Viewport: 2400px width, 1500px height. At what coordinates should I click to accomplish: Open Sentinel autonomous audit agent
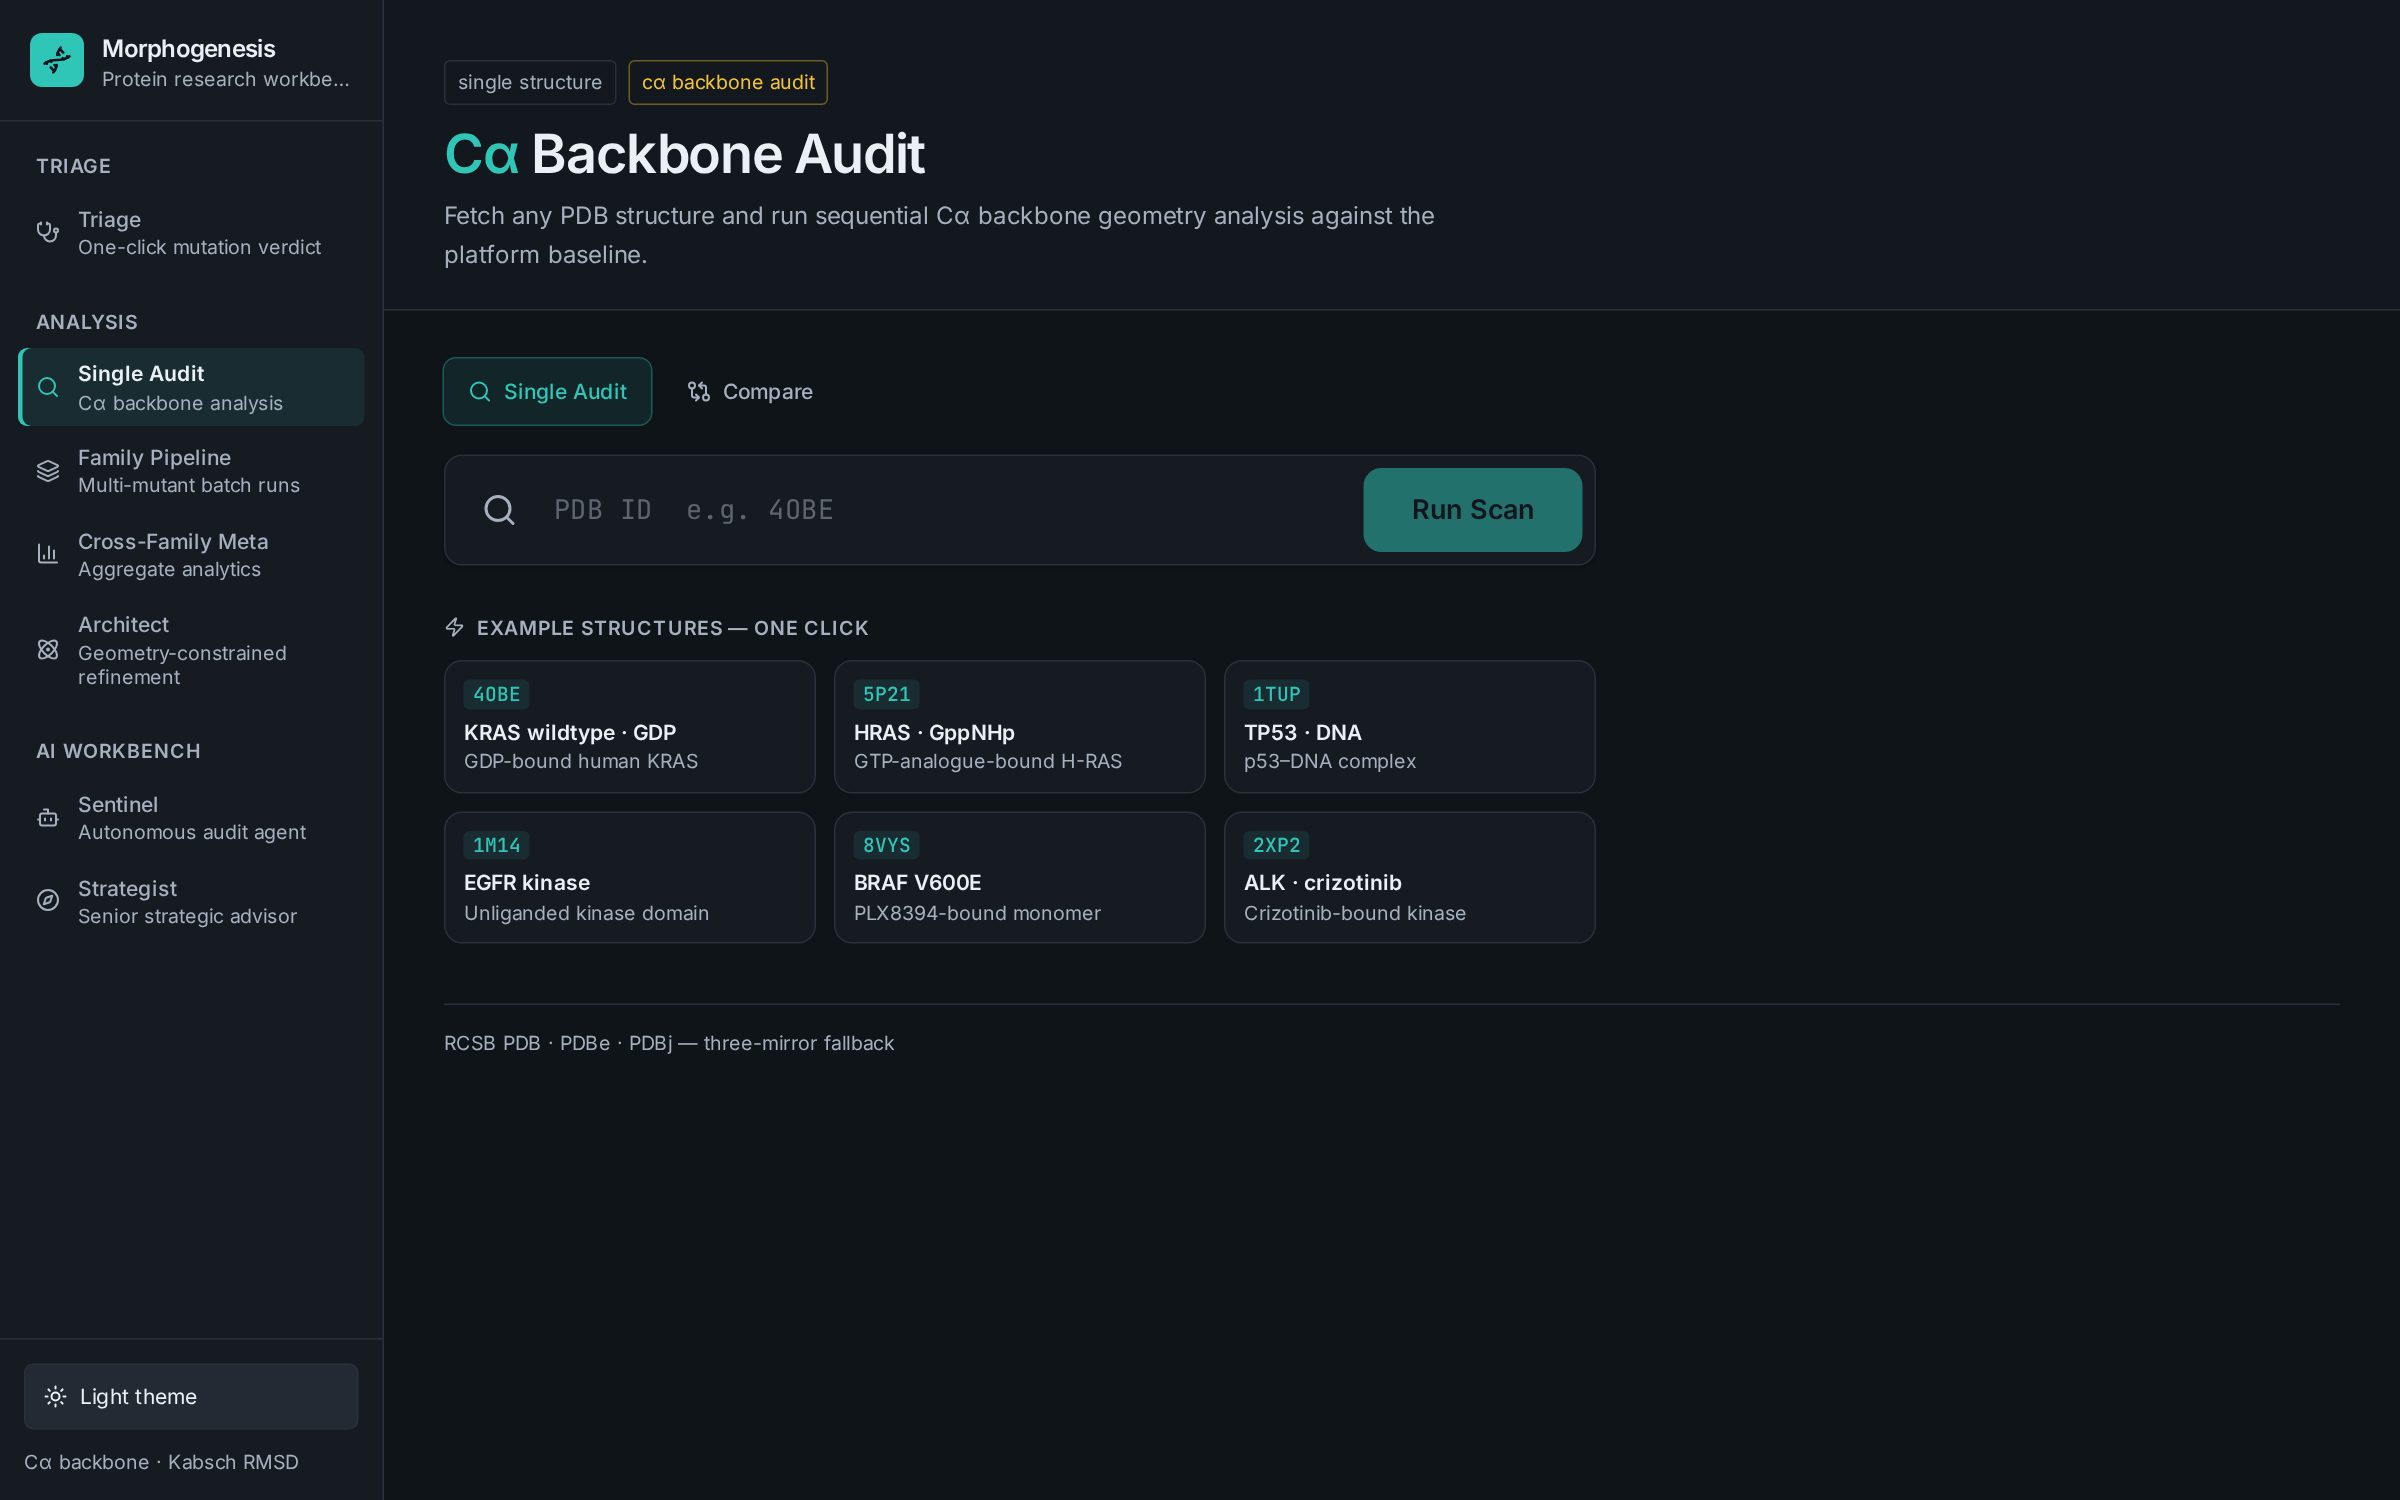click(x=191, y=818)
